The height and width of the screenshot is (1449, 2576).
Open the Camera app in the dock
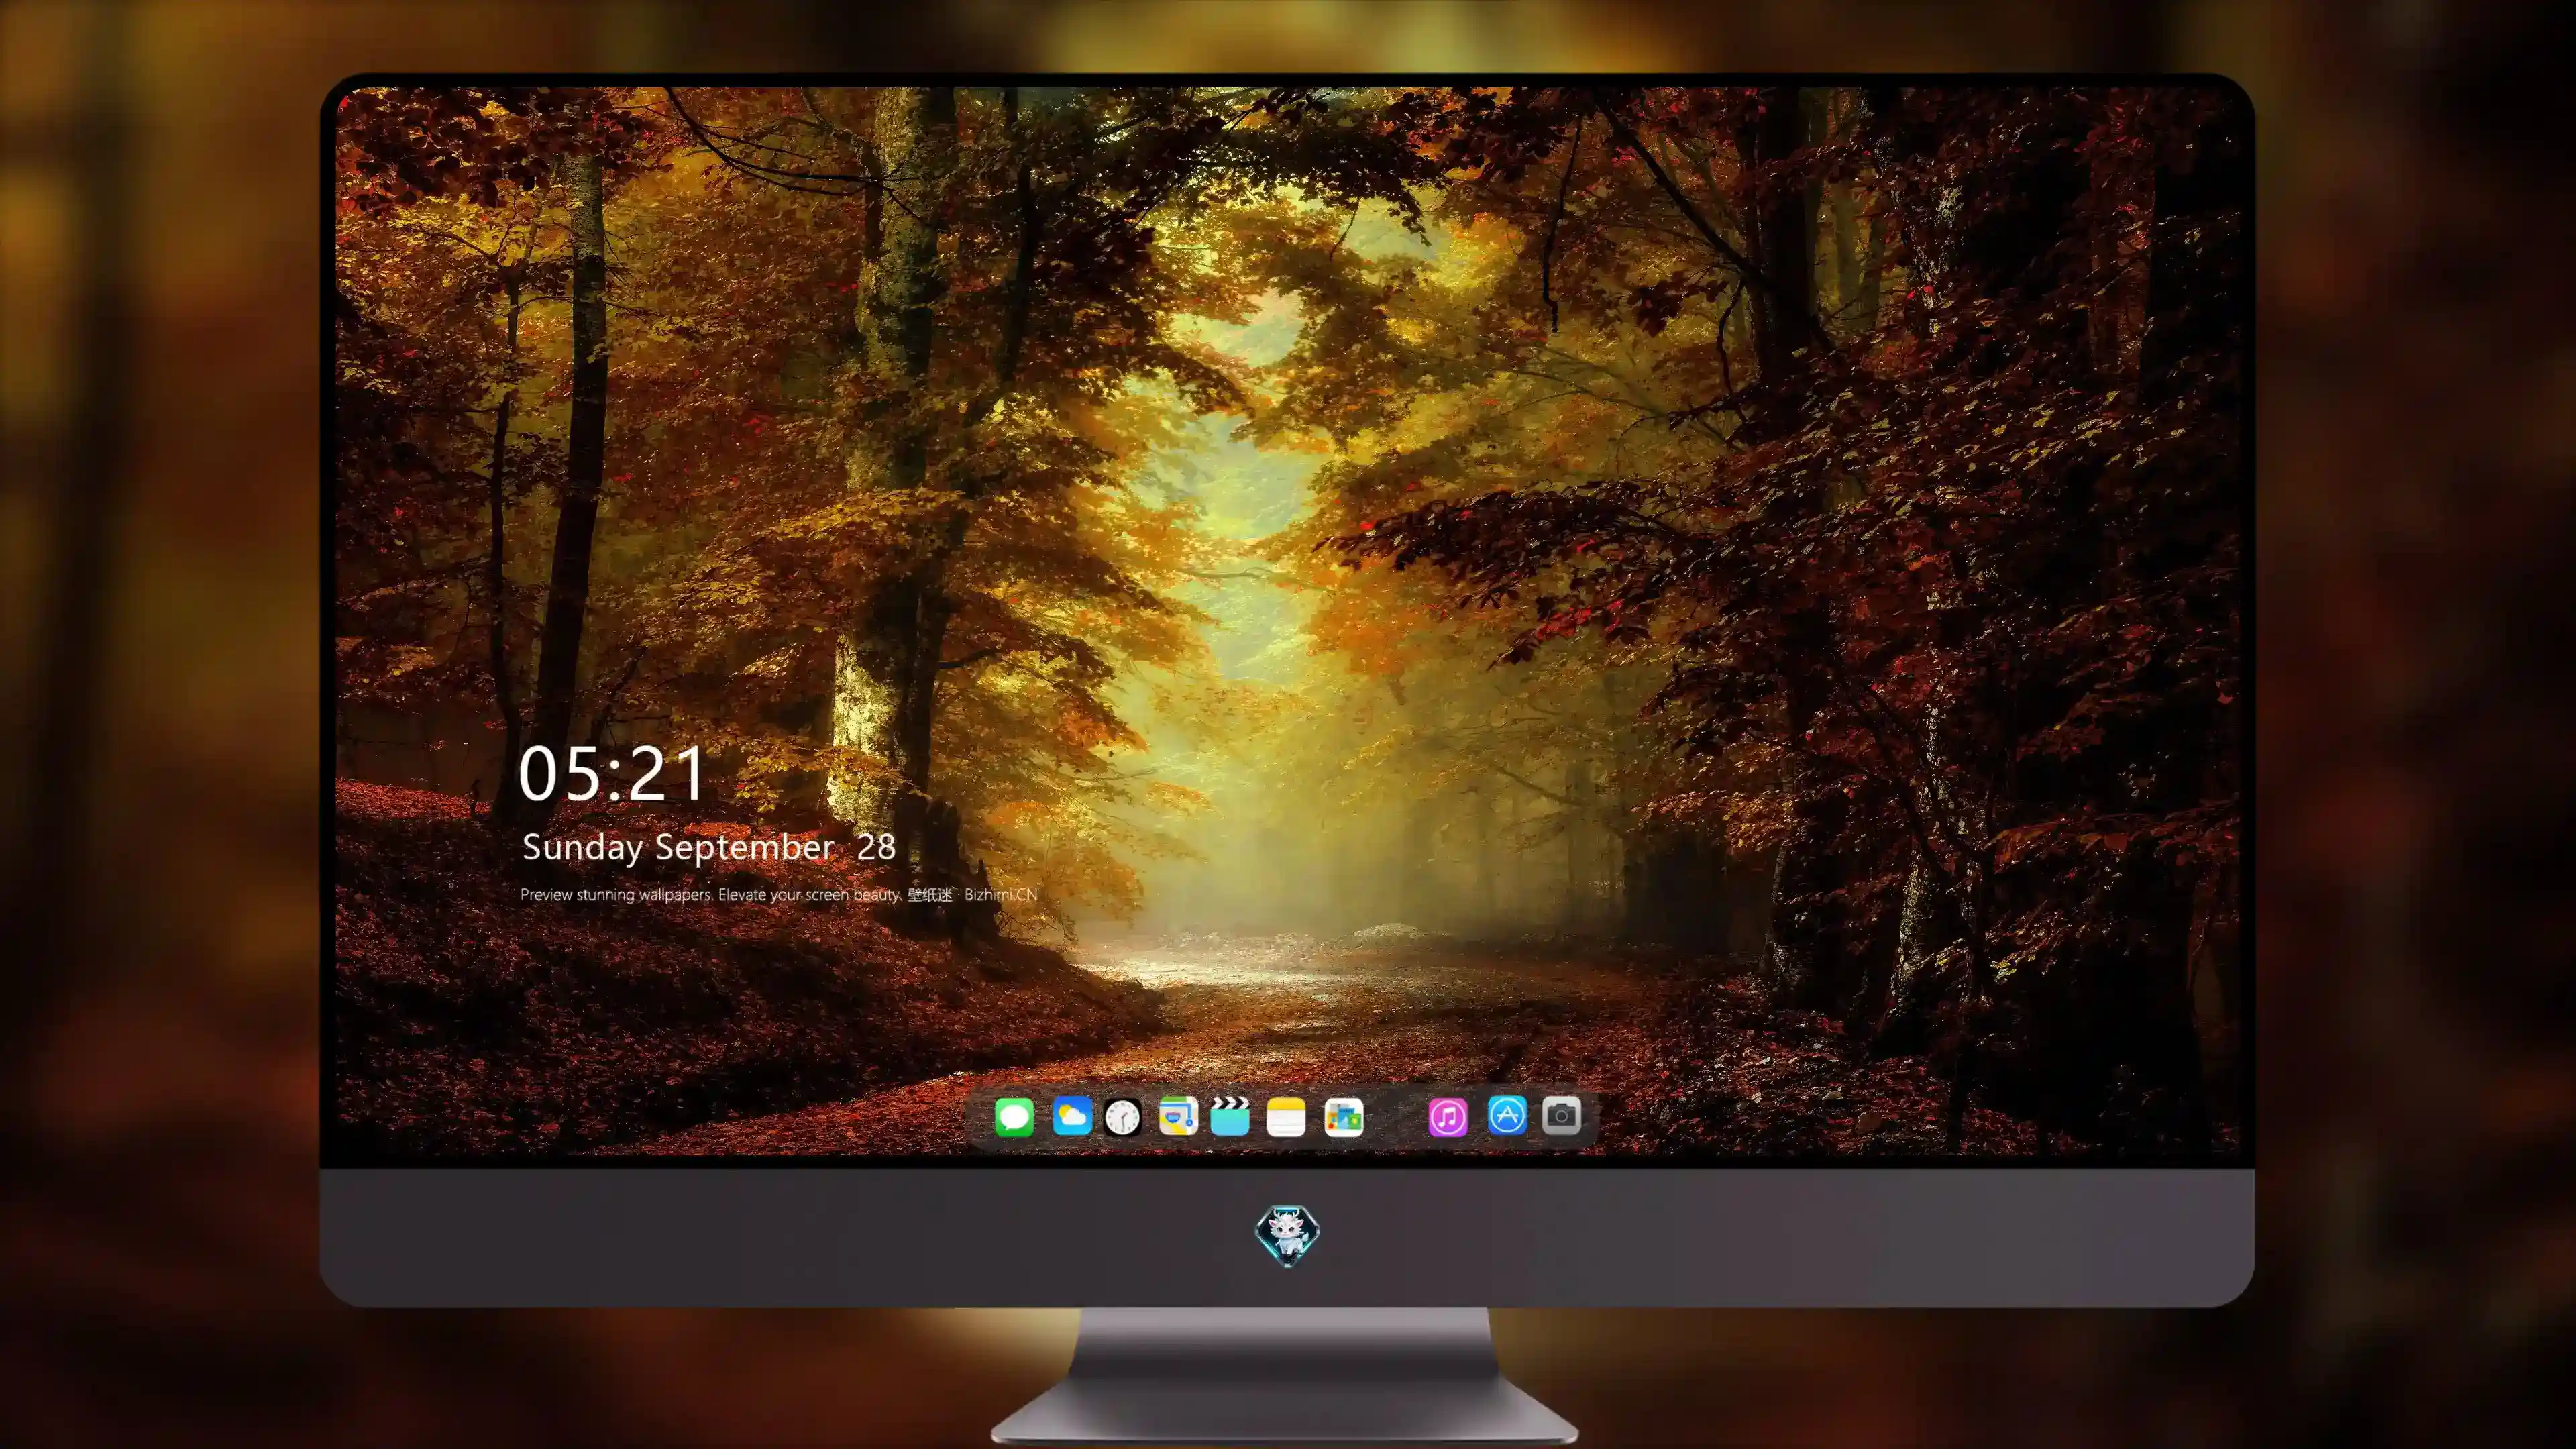point(1561,1115)
